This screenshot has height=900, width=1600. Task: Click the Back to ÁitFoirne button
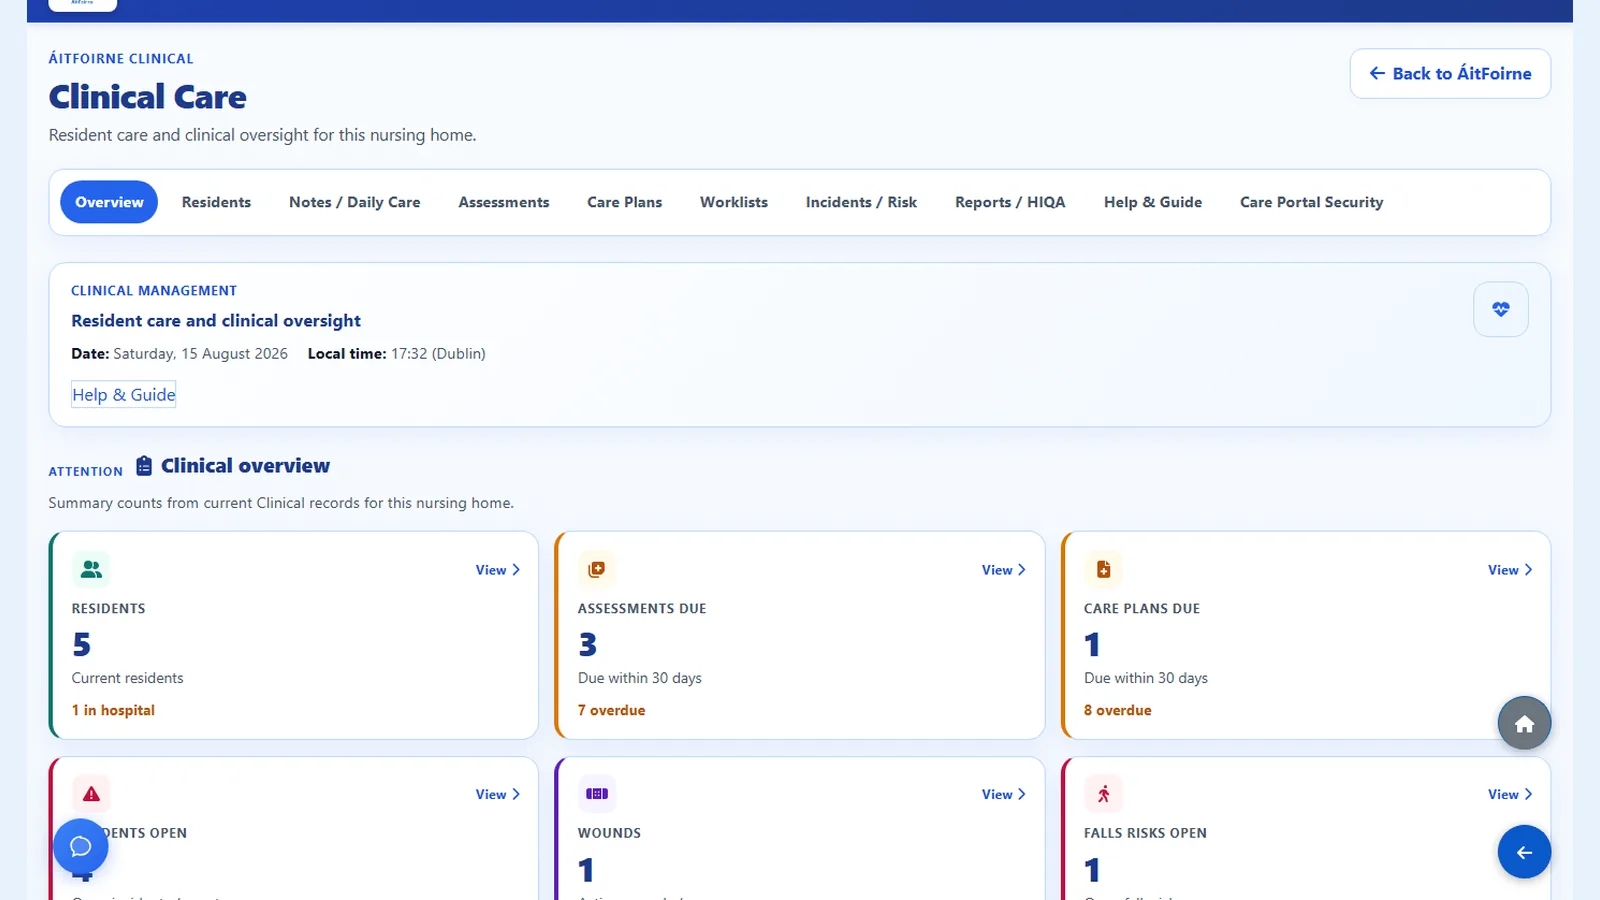coord(1450,74)
